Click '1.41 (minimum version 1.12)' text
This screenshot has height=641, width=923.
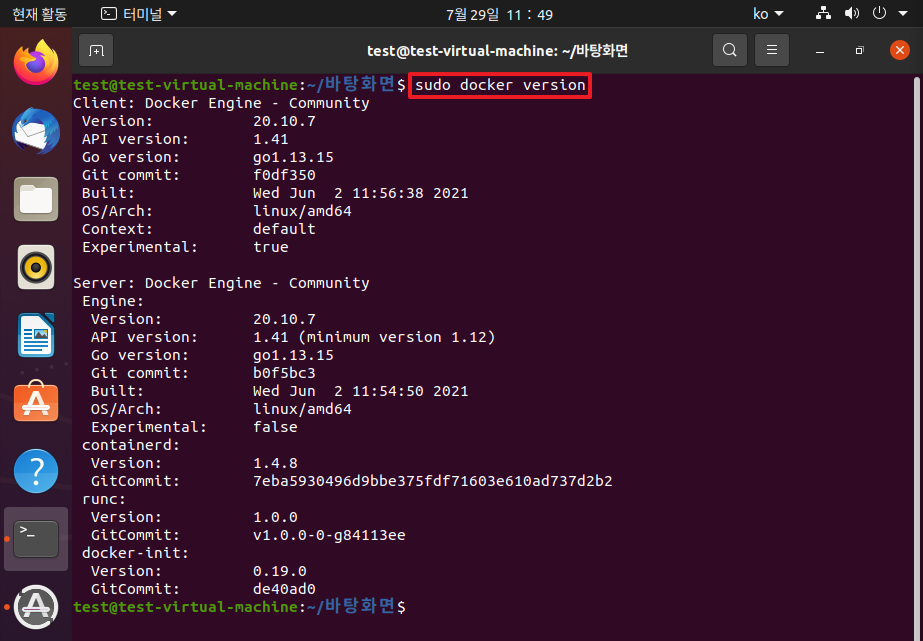374,337
